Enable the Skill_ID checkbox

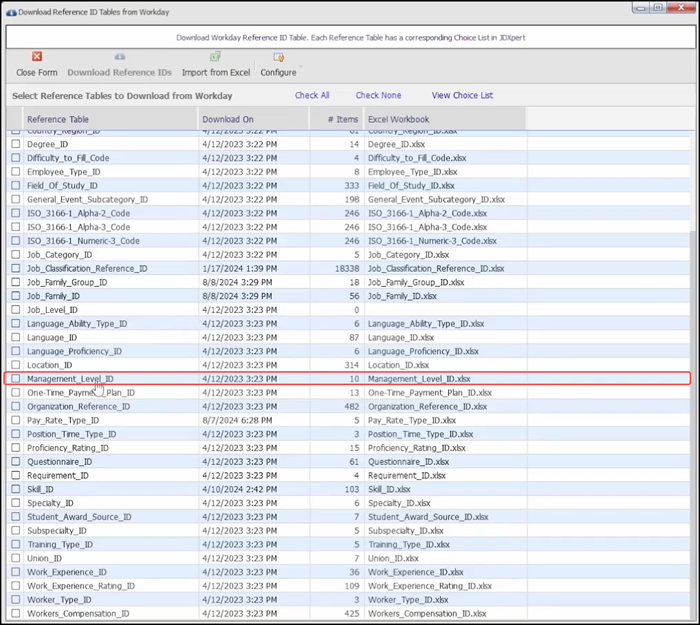[15, 490]
